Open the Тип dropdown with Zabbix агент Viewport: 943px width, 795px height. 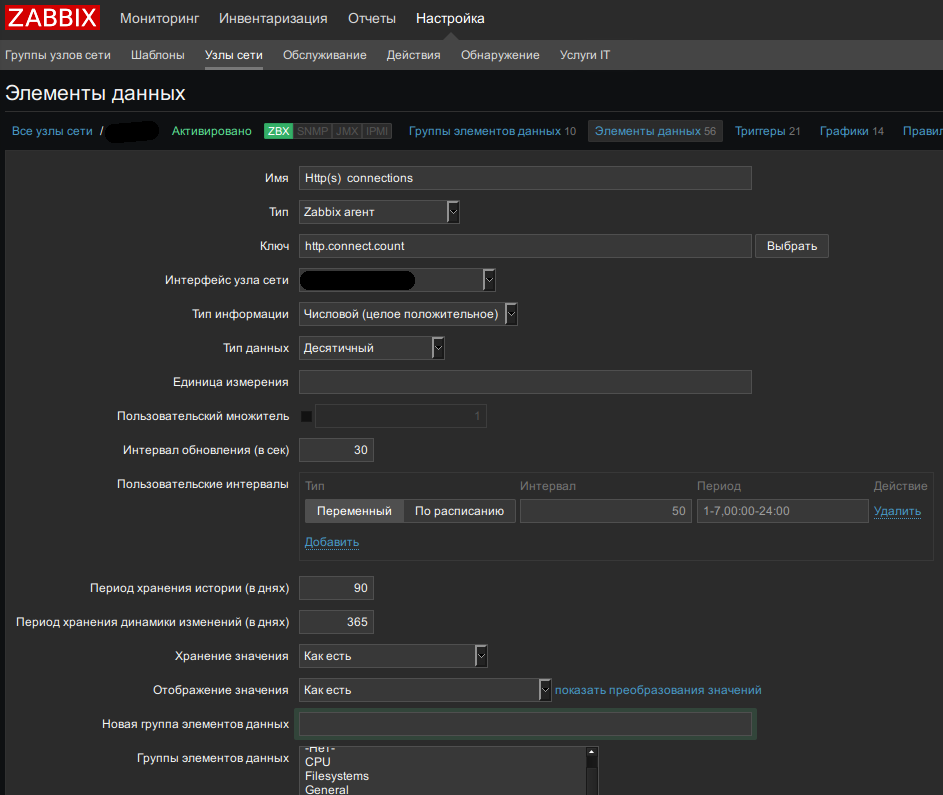379,212
